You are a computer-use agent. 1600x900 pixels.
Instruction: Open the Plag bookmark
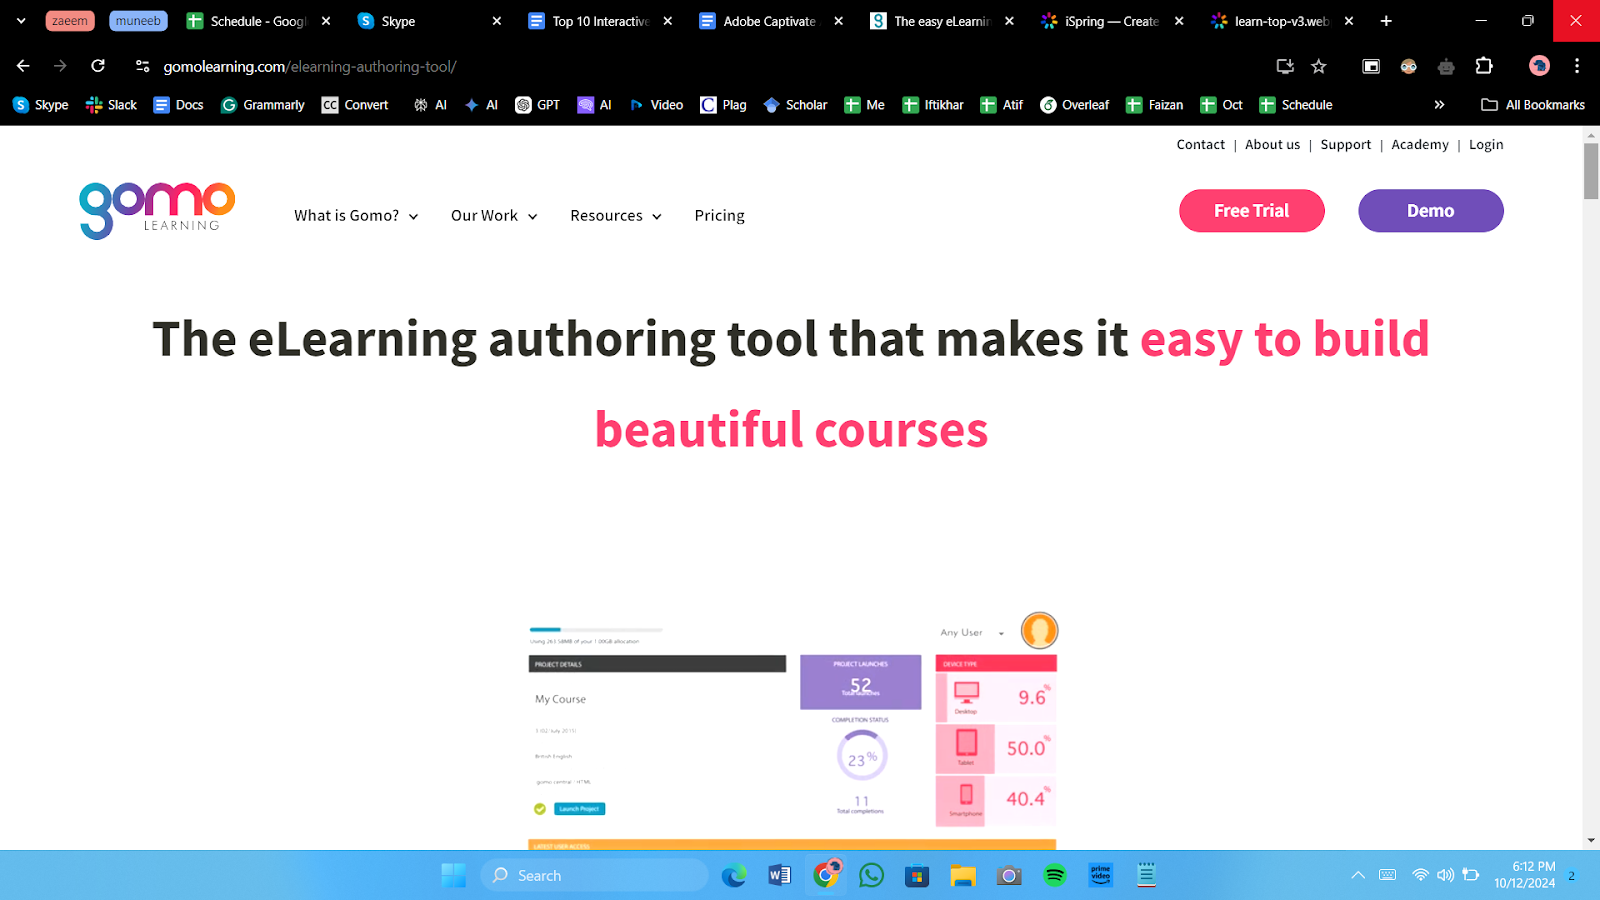(723, 105)
